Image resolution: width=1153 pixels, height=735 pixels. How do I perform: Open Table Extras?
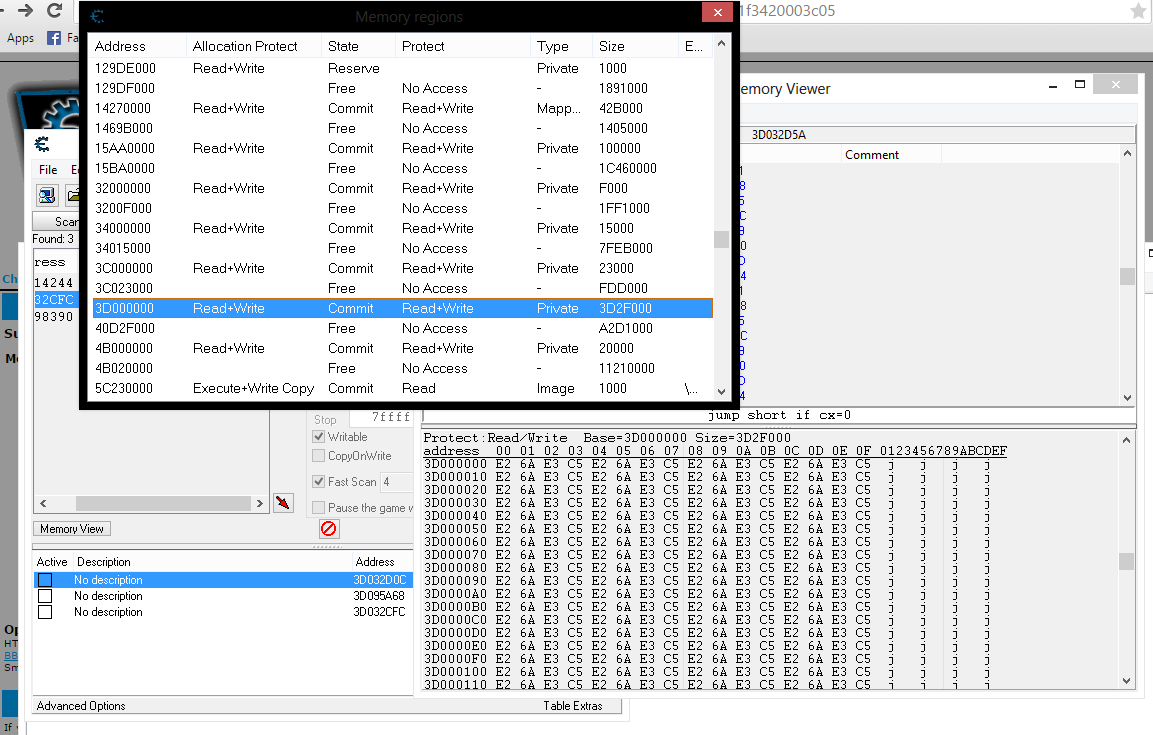pos(573,706)
